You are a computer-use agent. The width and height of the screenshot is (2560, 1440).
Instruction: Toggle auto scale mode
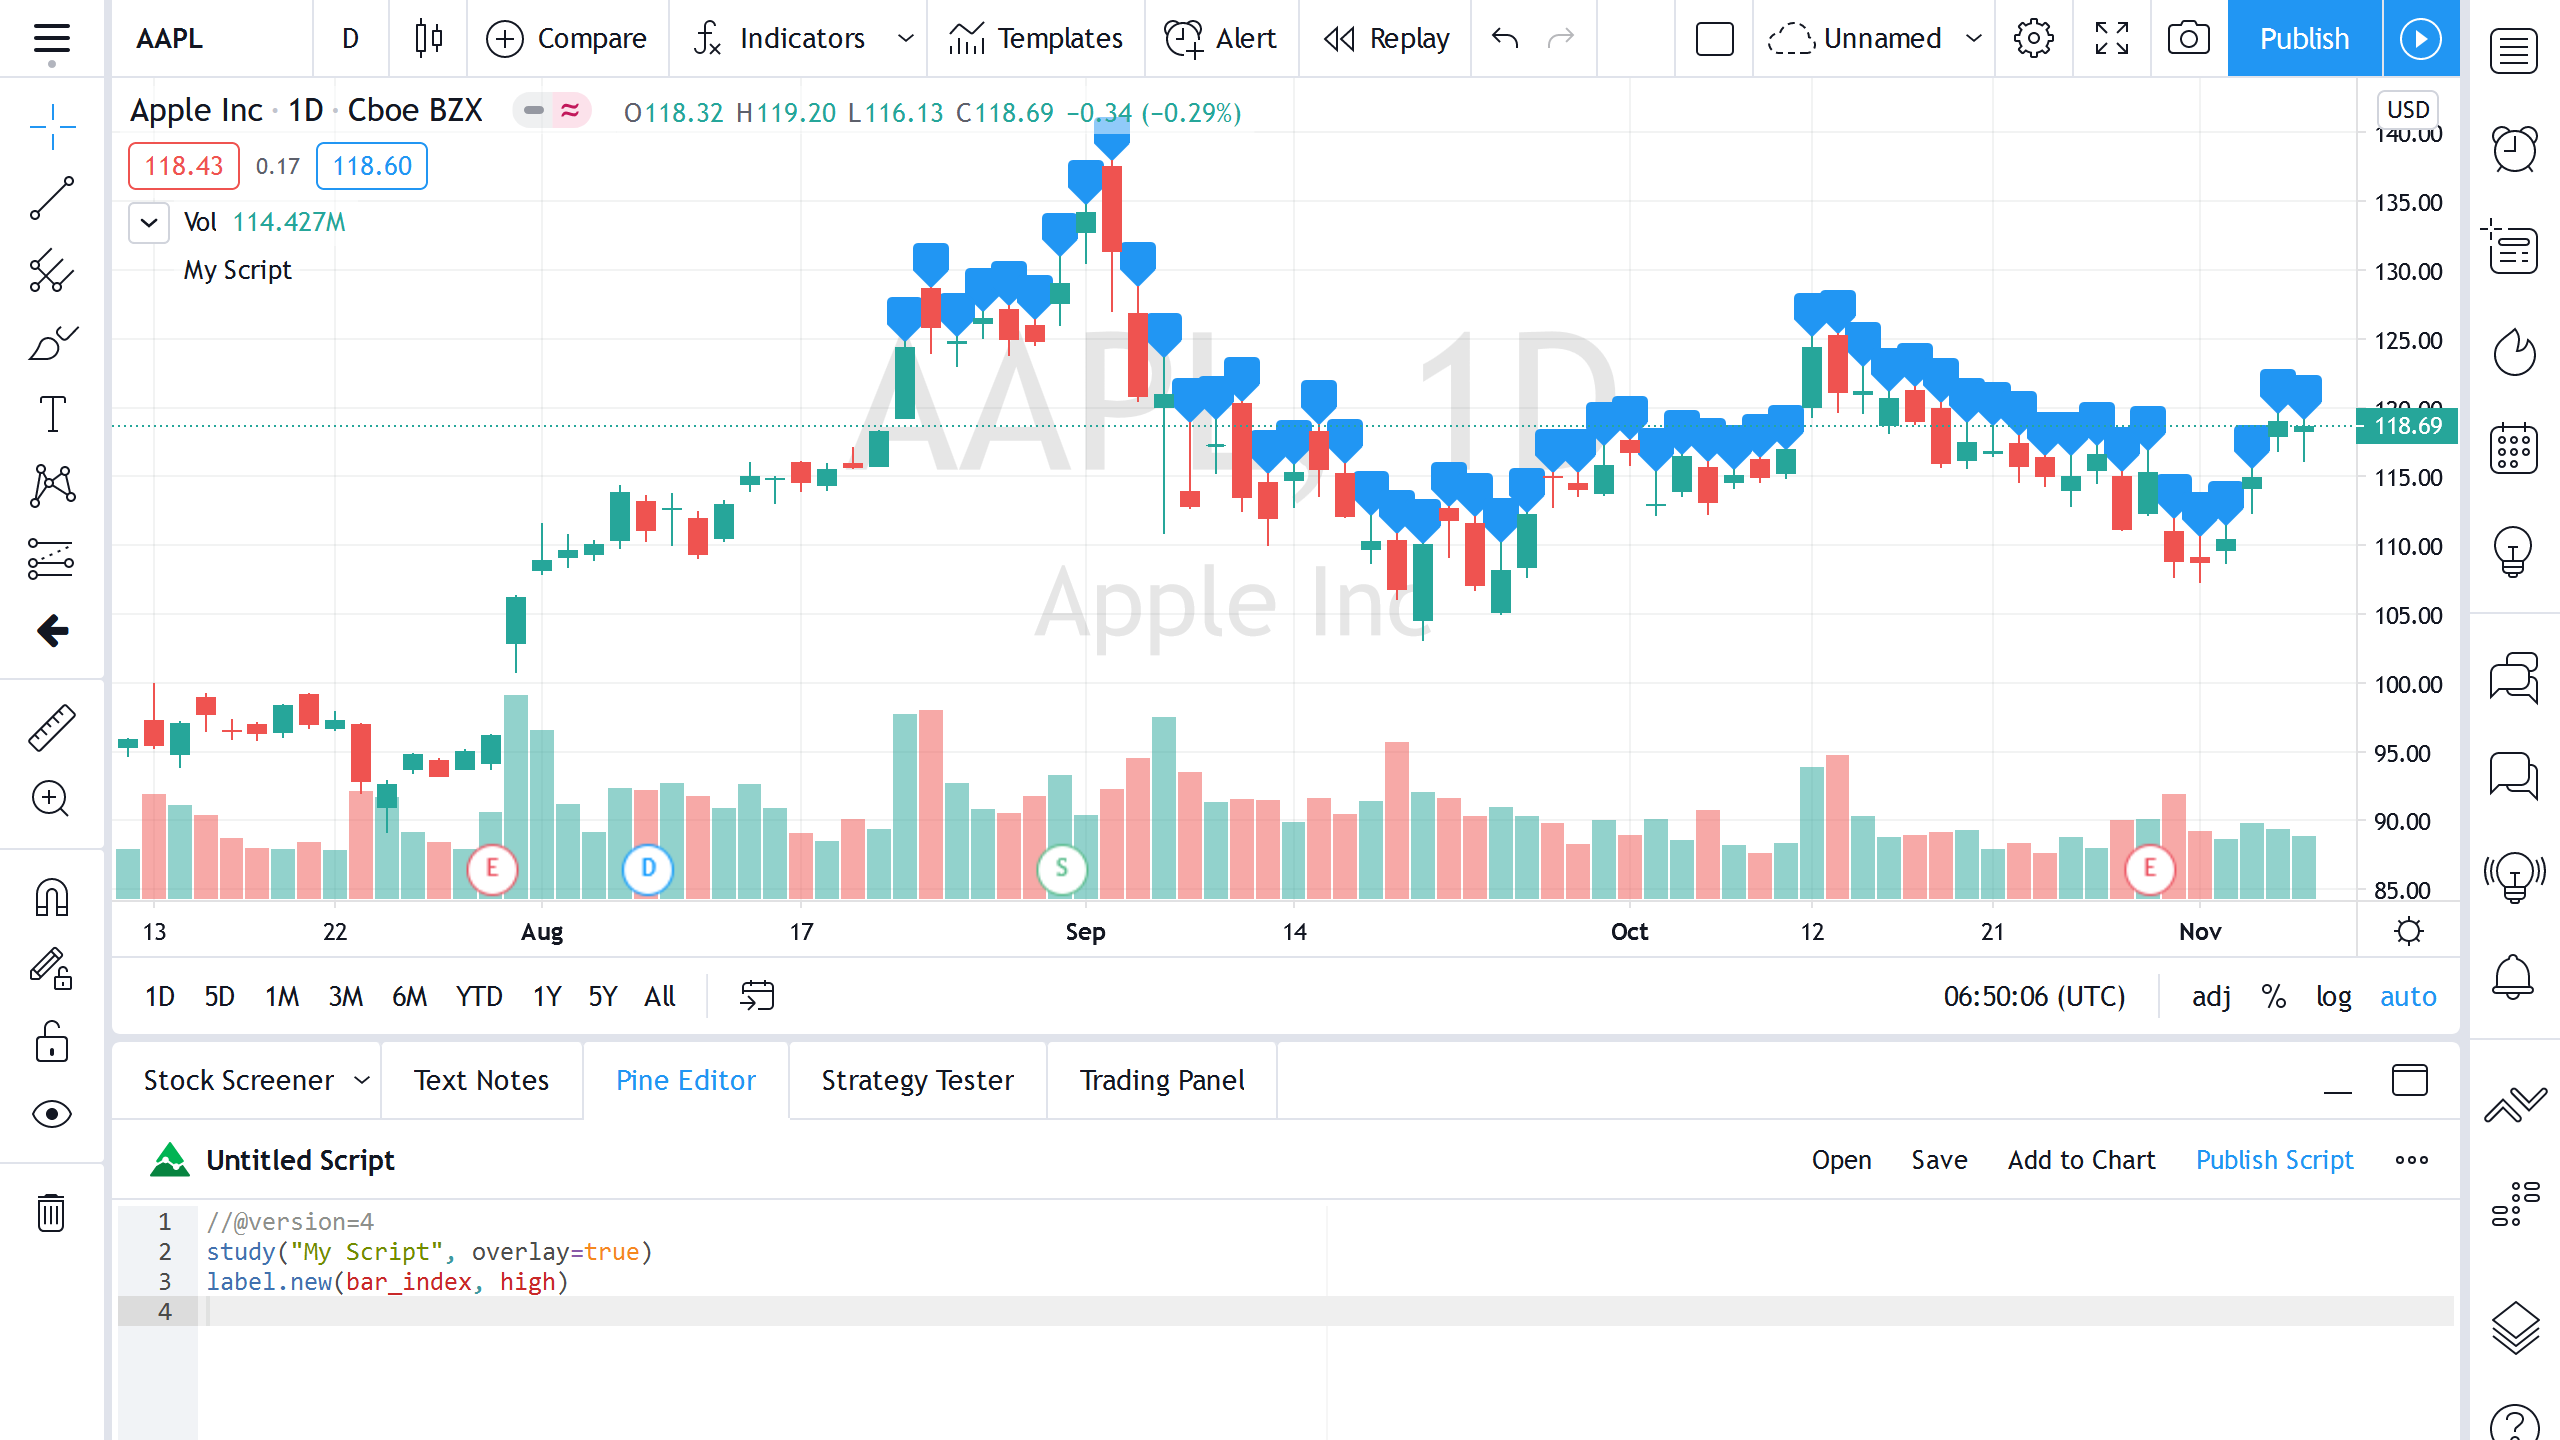[x=2408, y=997]
